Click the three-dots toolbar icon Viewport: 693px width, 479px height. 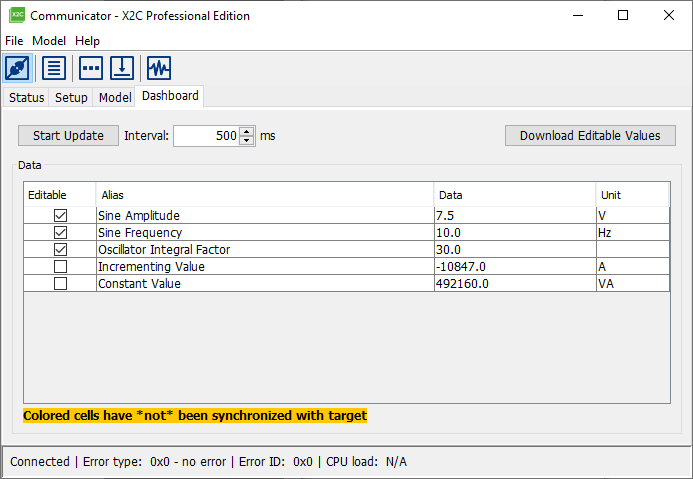tap(91, 68)
